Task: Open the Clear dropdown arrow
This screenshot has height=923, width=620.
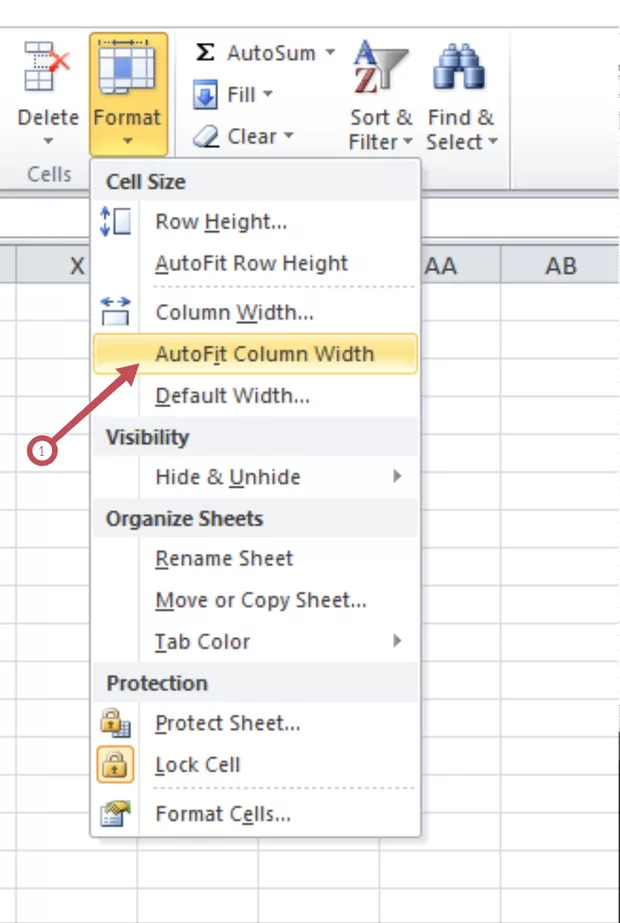Action: (289, 137)
